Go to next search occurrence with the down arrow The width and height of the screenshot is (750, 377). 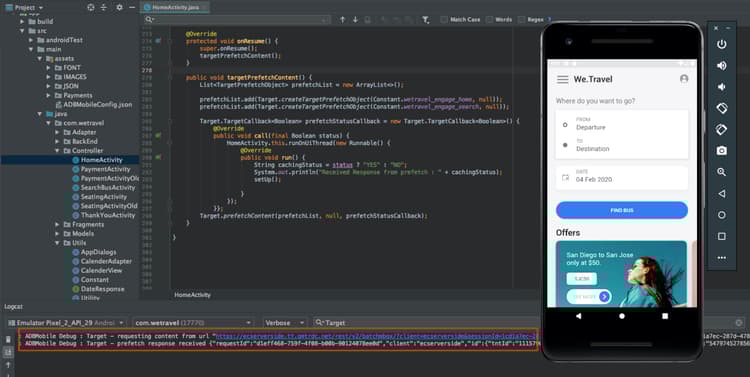point(355,20)
